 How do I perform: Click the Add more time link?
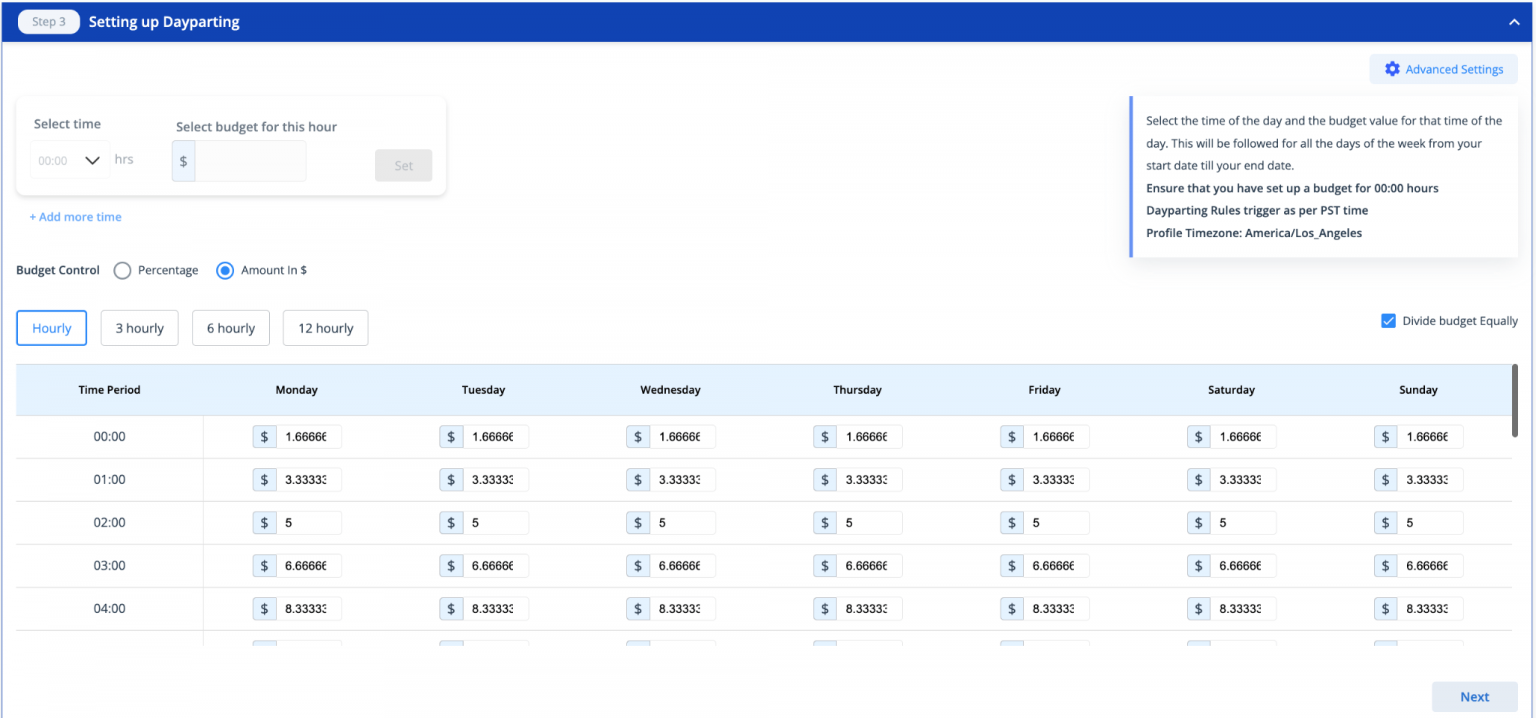click(x=76, y=217)
